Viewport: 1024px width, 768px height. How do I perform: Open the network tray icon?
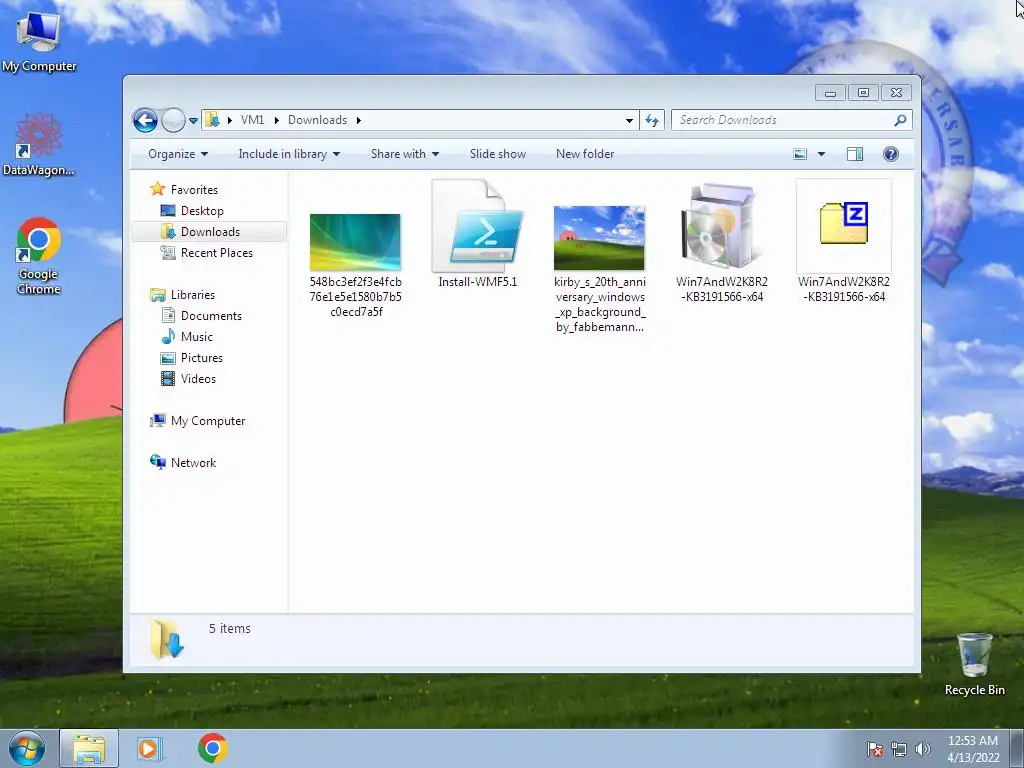pos(899,749)
